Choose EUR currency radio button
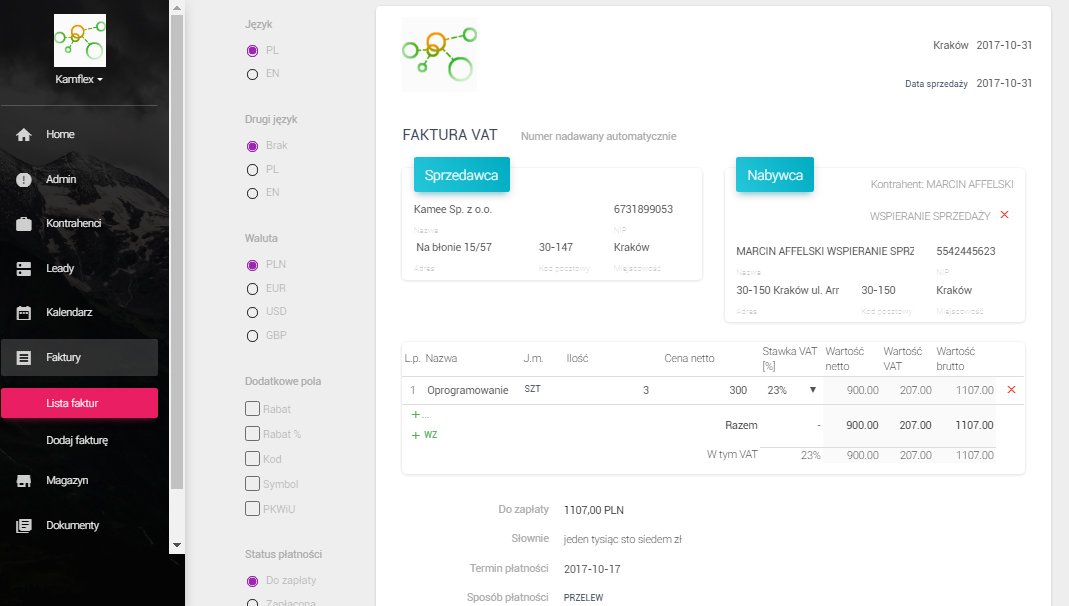This screenshot has width=1069, height=606. (252, 288)
